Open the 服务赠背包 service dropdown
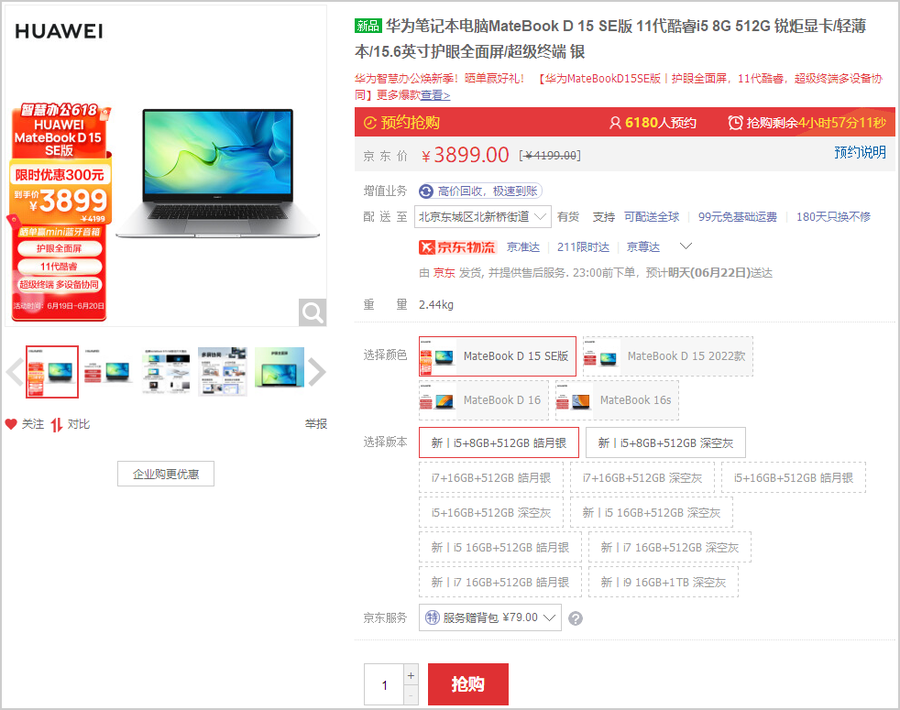900x710 pixels. click(490, 618)
